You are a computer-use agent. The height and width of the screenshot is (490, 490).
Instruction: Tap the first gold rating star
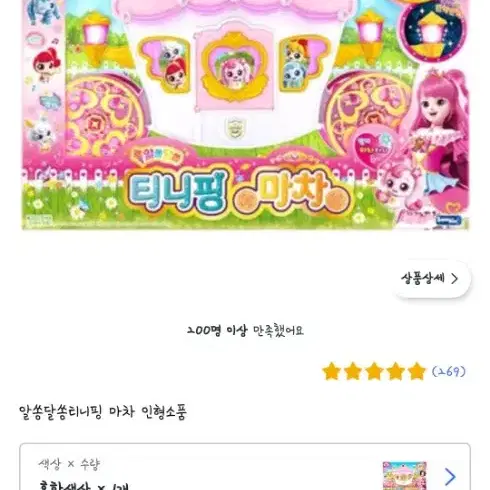pos(331,371)
